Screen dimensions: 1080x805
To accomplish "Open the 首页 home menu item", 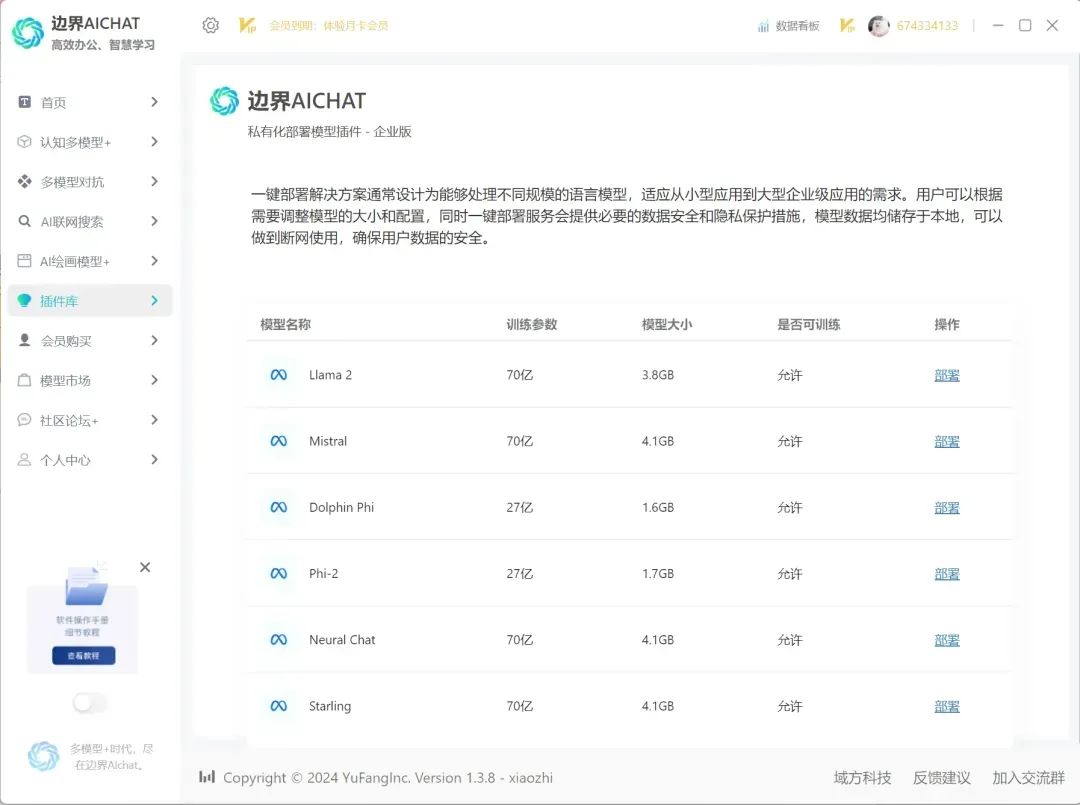I will (x=54, y=102).
